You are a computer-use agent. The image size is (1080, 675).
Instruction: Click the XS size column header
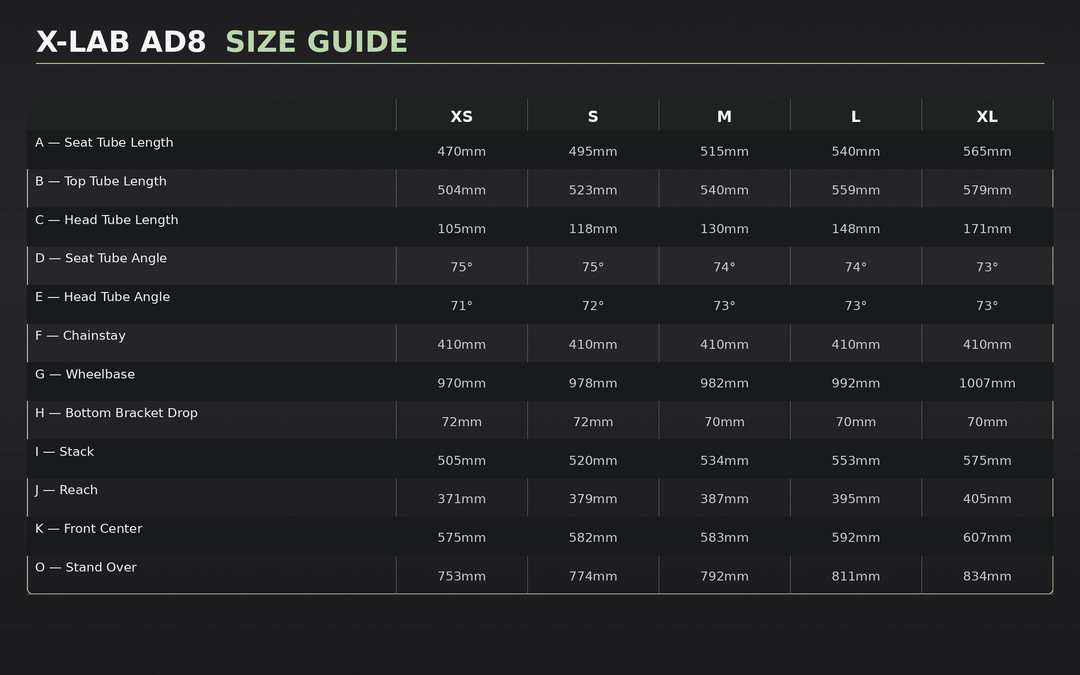pos(461,117)
